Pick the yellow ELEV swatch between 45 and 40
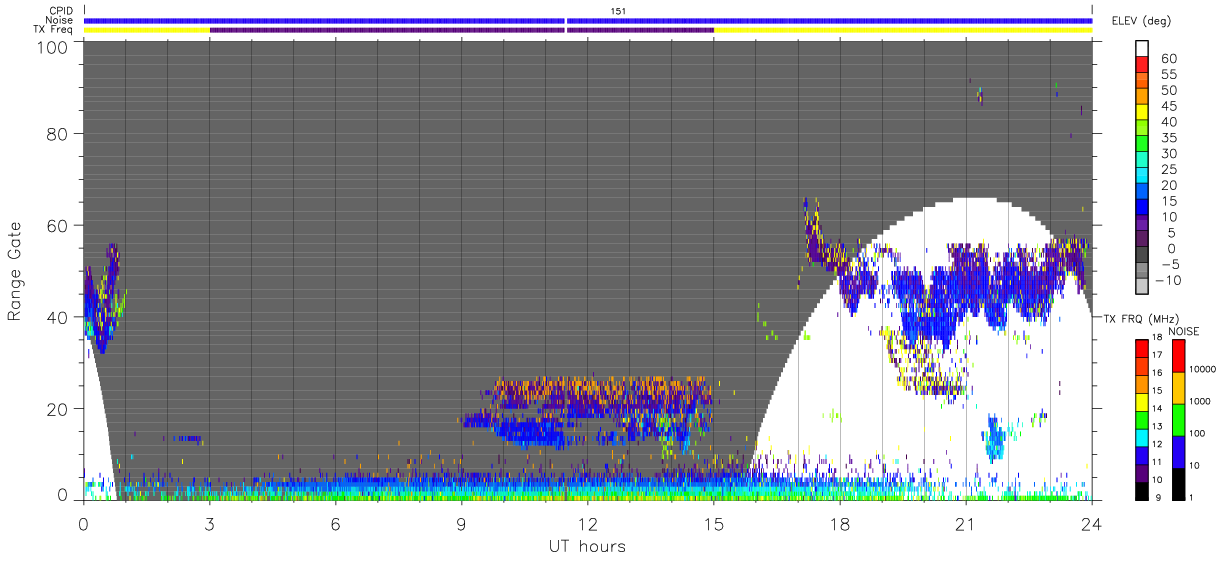Viewport: 1228px width, 567px height. (1144, 114)
